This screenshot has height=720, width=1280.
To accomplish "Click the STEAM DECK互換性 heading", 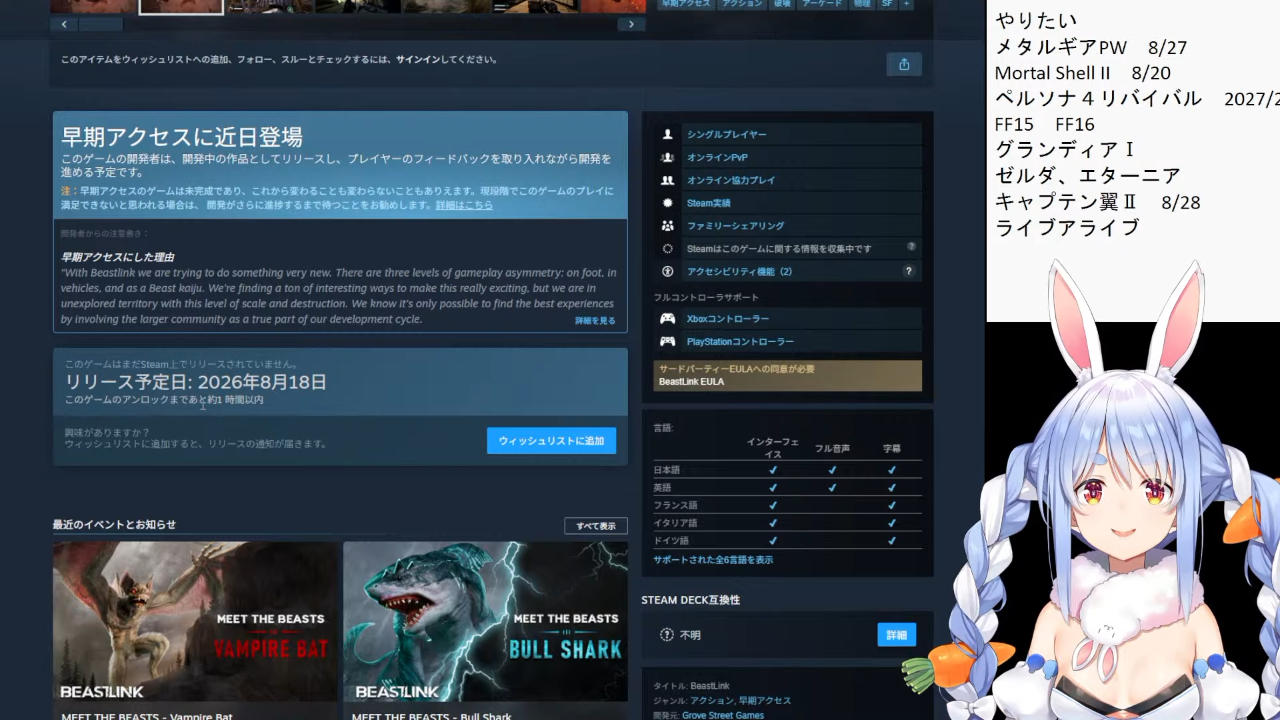I will tap(690, 600).
